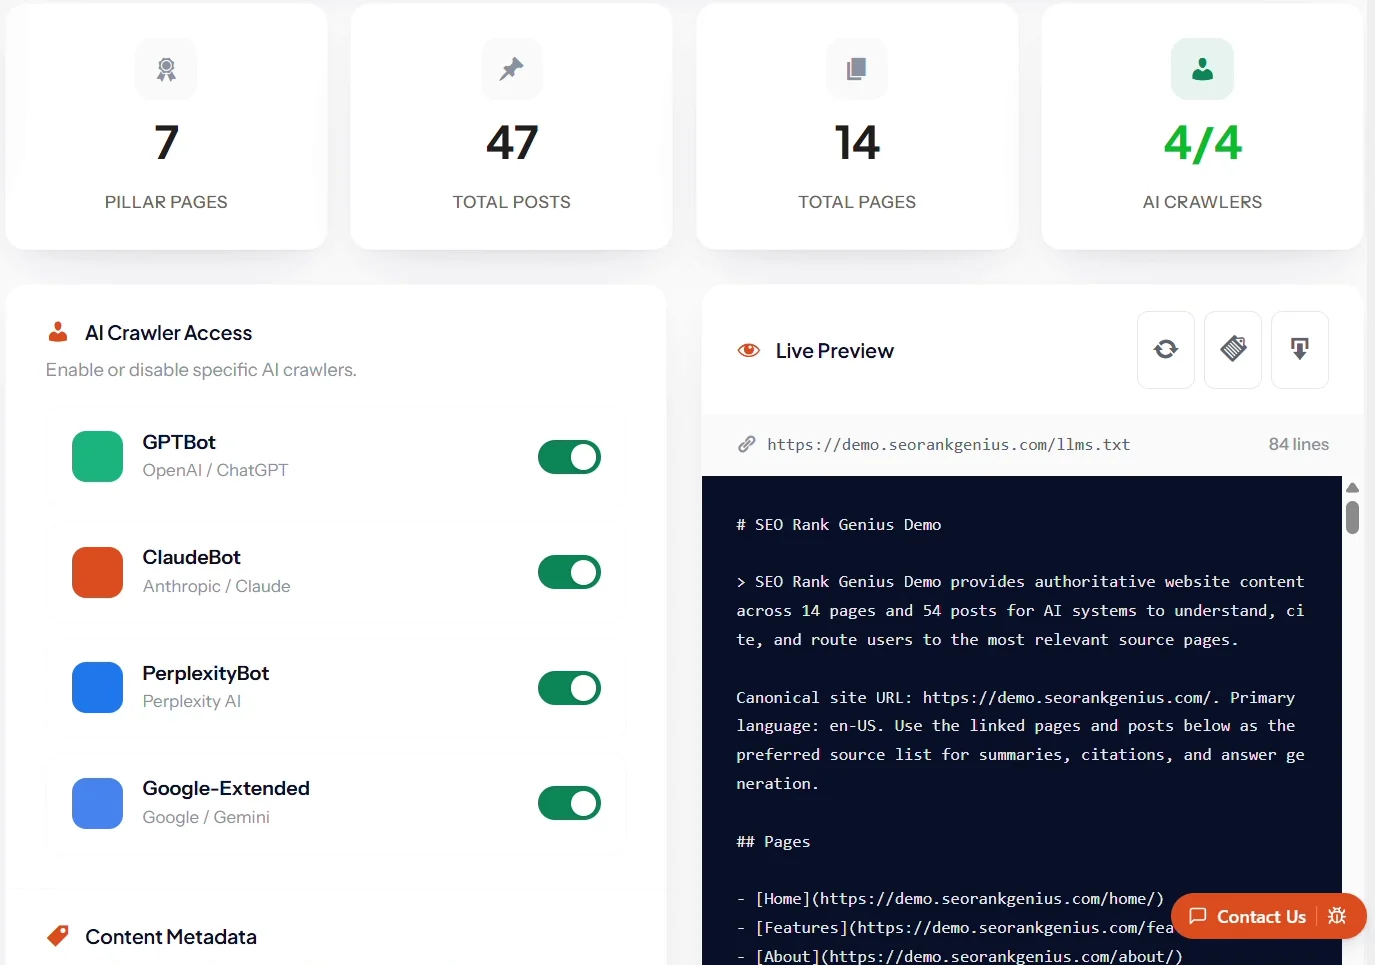Switch off the Google-Extended crawler toggle

[569, 803]
